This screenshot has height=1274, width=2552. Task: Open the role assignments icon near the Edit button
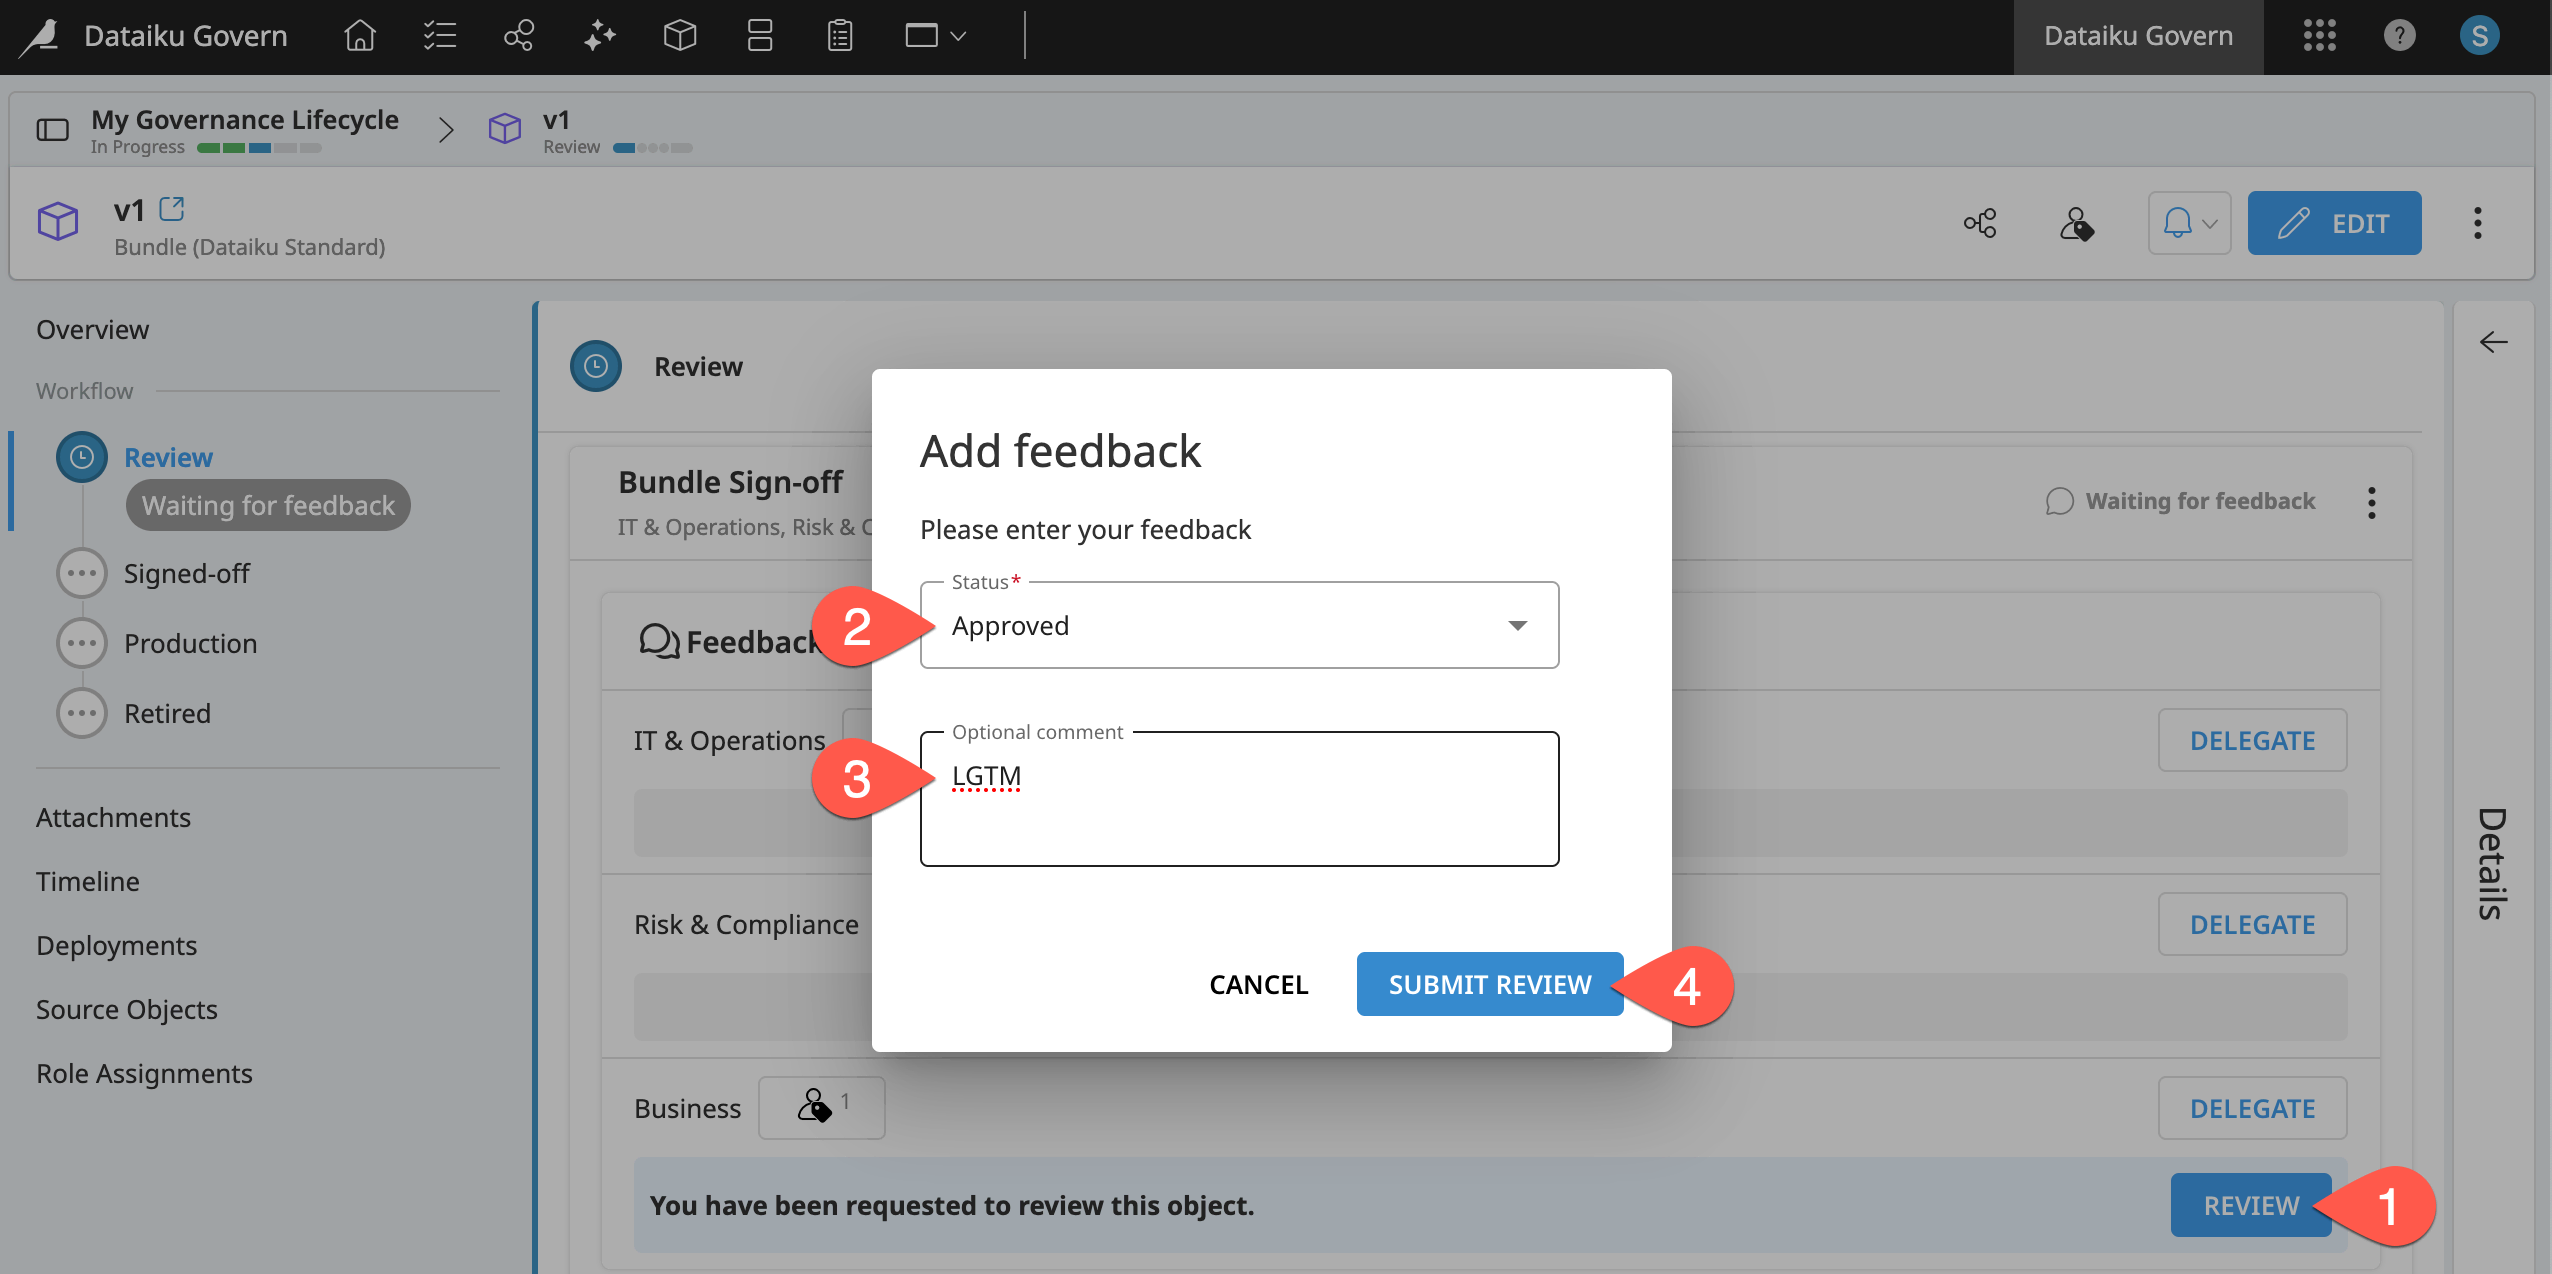(2077, 223)
